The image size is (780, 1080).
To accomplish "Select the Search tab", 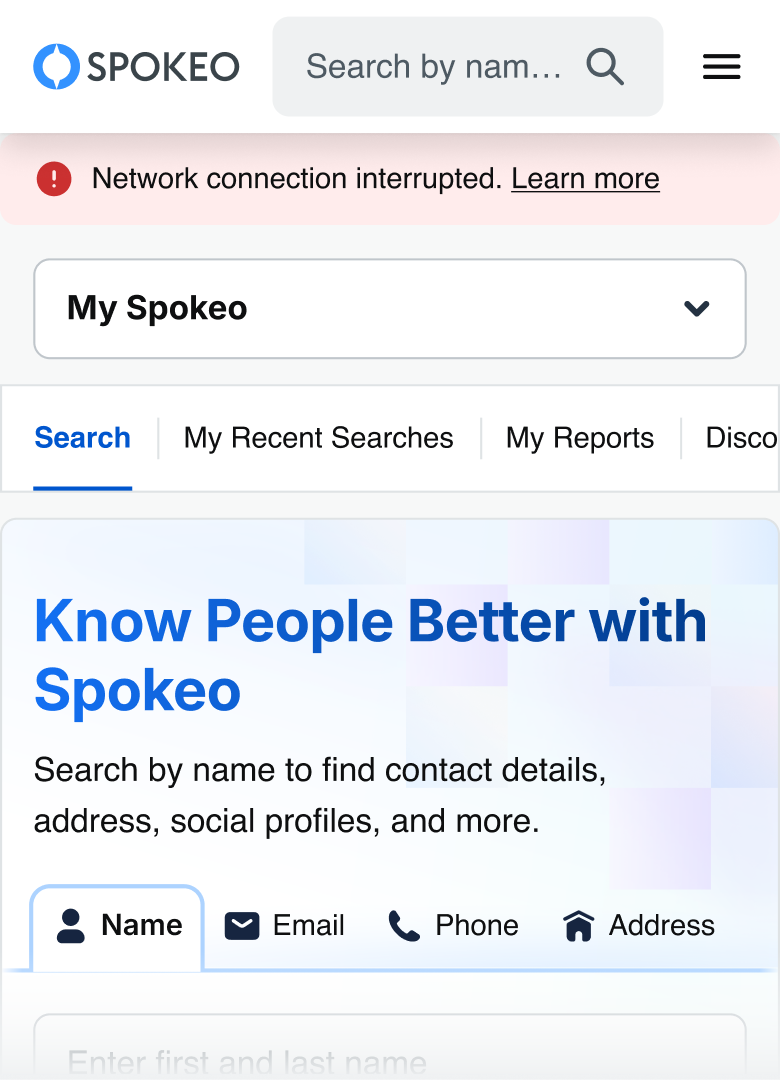I will [x=82, y=438].
